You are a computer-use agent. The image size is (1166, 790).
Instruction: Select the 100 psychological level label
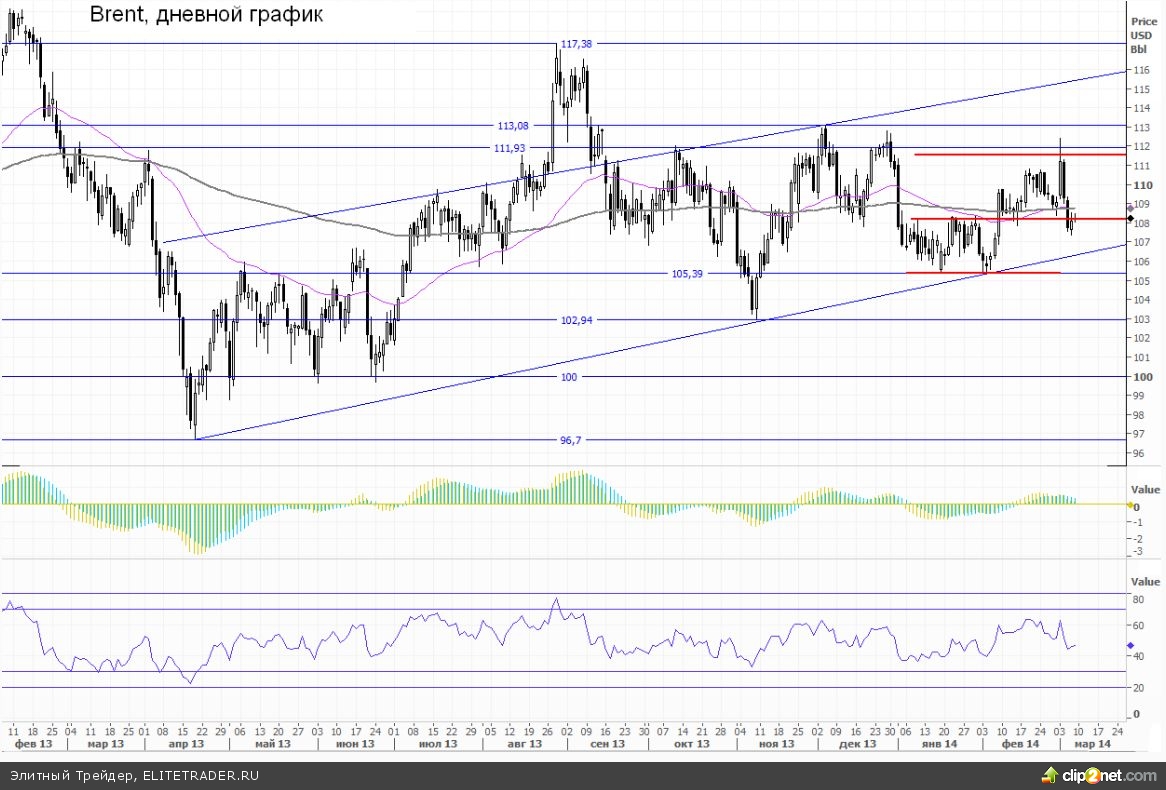click(569, 377)
